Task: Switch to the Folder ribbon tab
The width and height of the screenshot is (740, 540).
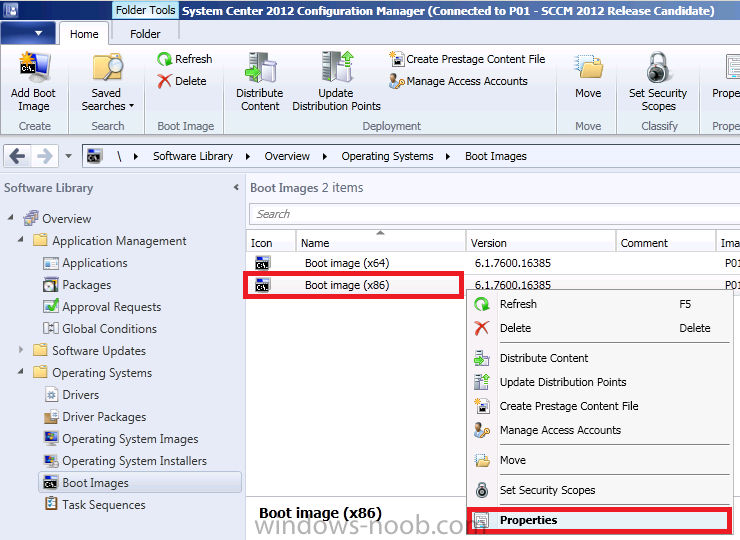Action: coord(145,34)
